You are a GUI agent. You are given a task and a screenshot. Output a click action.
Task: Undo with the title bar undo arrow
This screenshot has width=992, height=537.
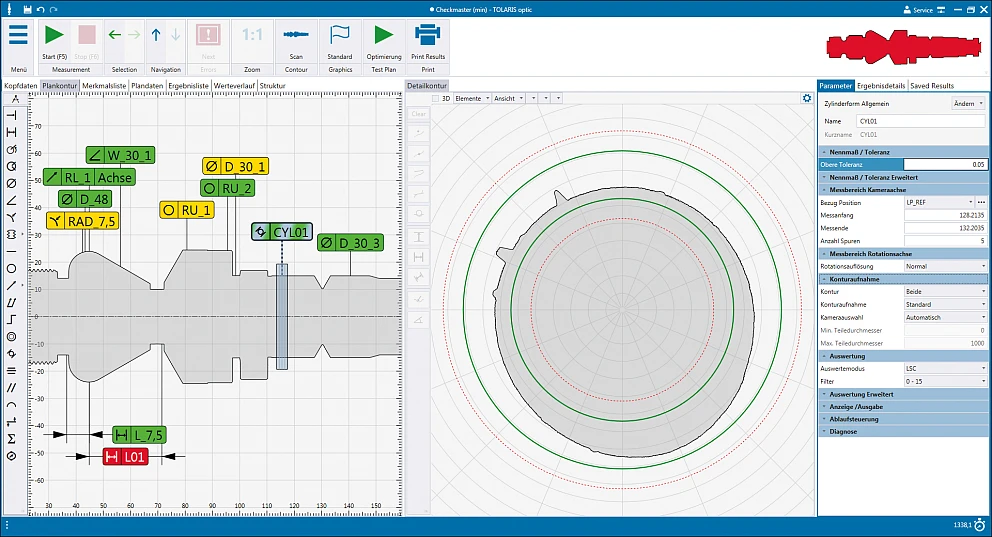coord(40,9)
